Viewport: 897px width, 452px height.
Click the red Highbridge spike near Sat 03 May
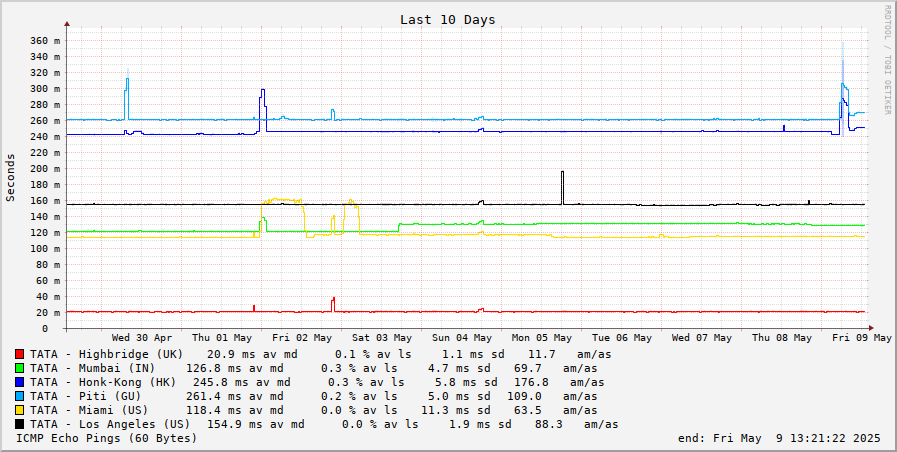point(333,304)
